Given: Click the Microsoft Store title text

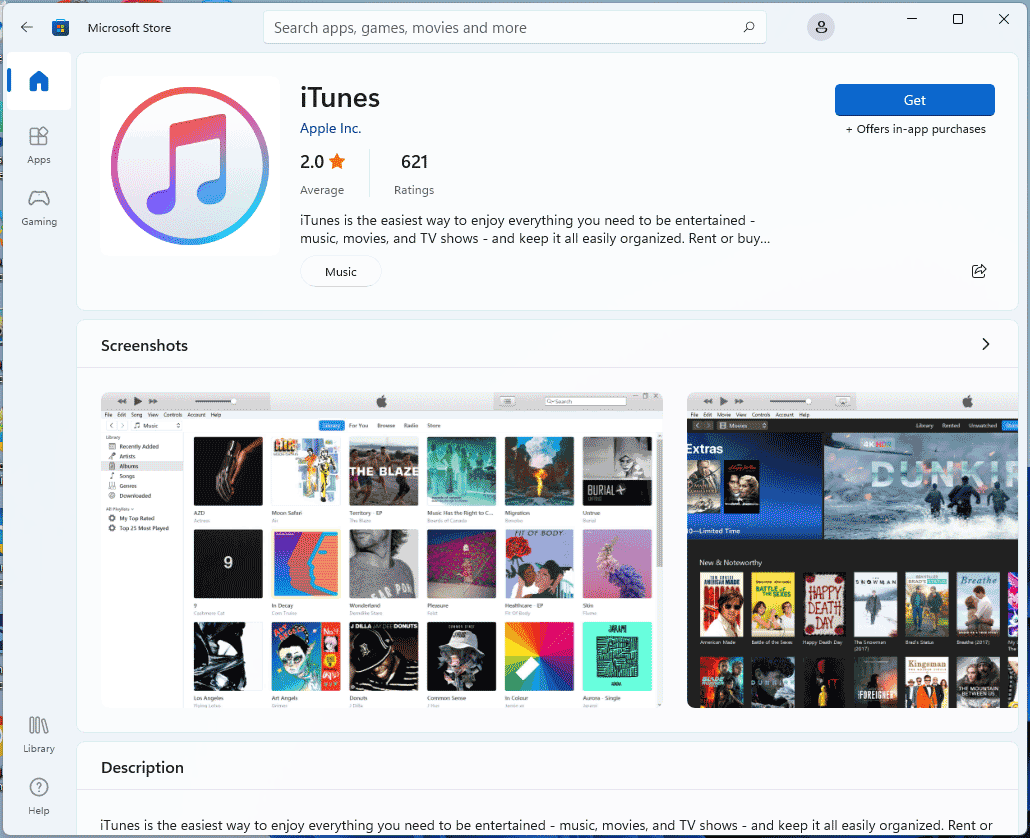Looking at the screenshot, I should click(x=129, y=28).
